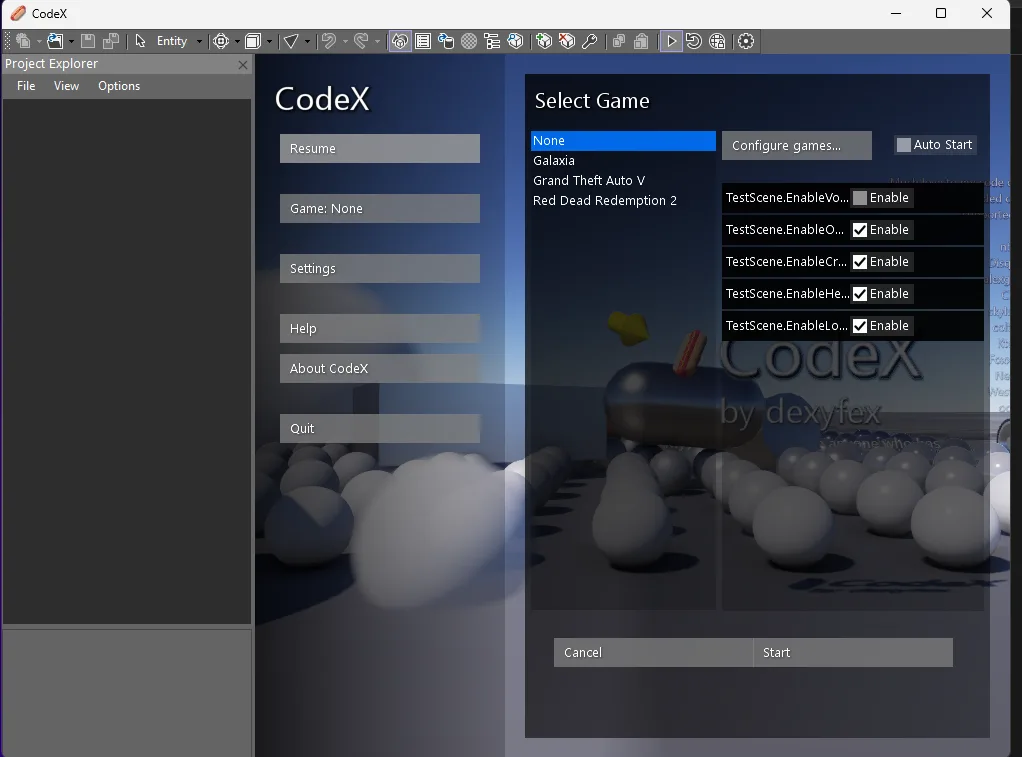The width and height of the screenshot is (1022, 757).
Task: Open the Options menu in Project Explorer
Action: 119,86
